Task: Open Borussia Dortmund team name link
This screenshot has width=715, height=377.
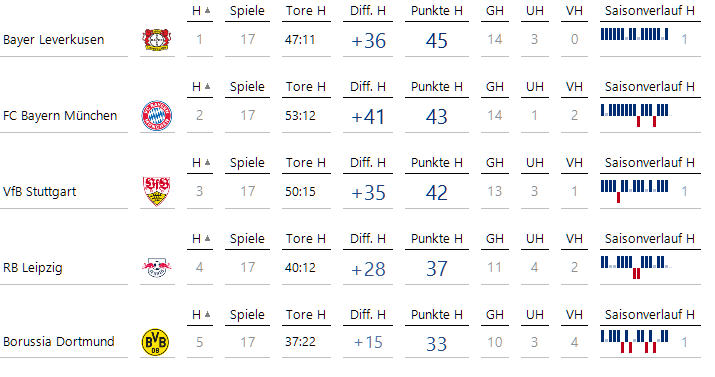Action: [x=58, y=341]
